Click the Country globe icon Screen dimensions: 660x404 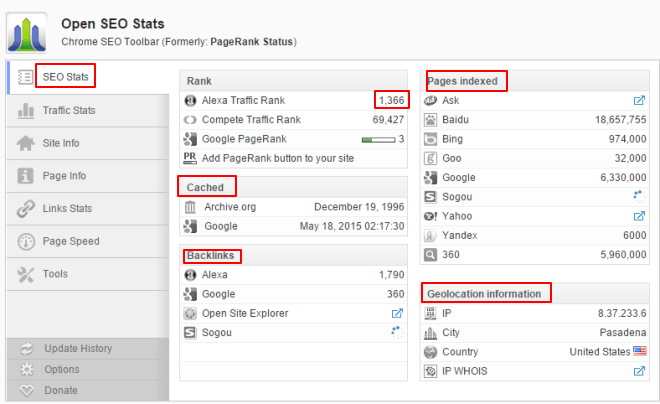[x=430, y=352]
